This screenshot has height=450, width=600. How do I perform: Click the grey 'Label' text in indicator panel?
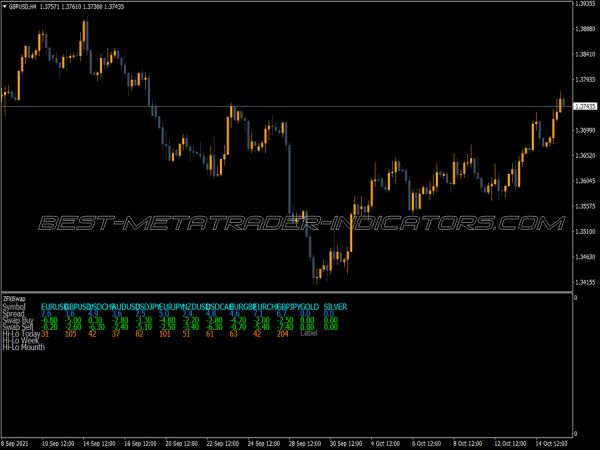pyautogui.click(x=309, y=334)
